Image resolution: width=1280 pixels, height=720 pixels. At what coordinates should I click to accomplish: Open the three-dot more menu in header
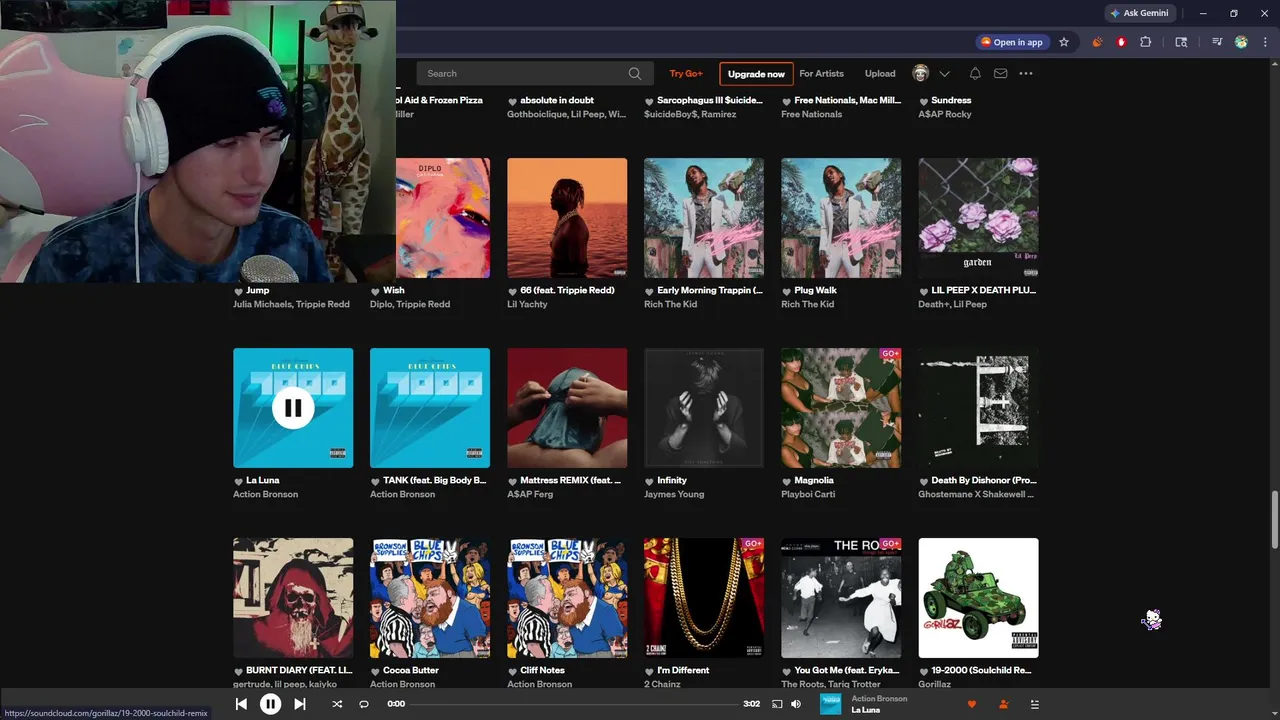(1026, 74)
